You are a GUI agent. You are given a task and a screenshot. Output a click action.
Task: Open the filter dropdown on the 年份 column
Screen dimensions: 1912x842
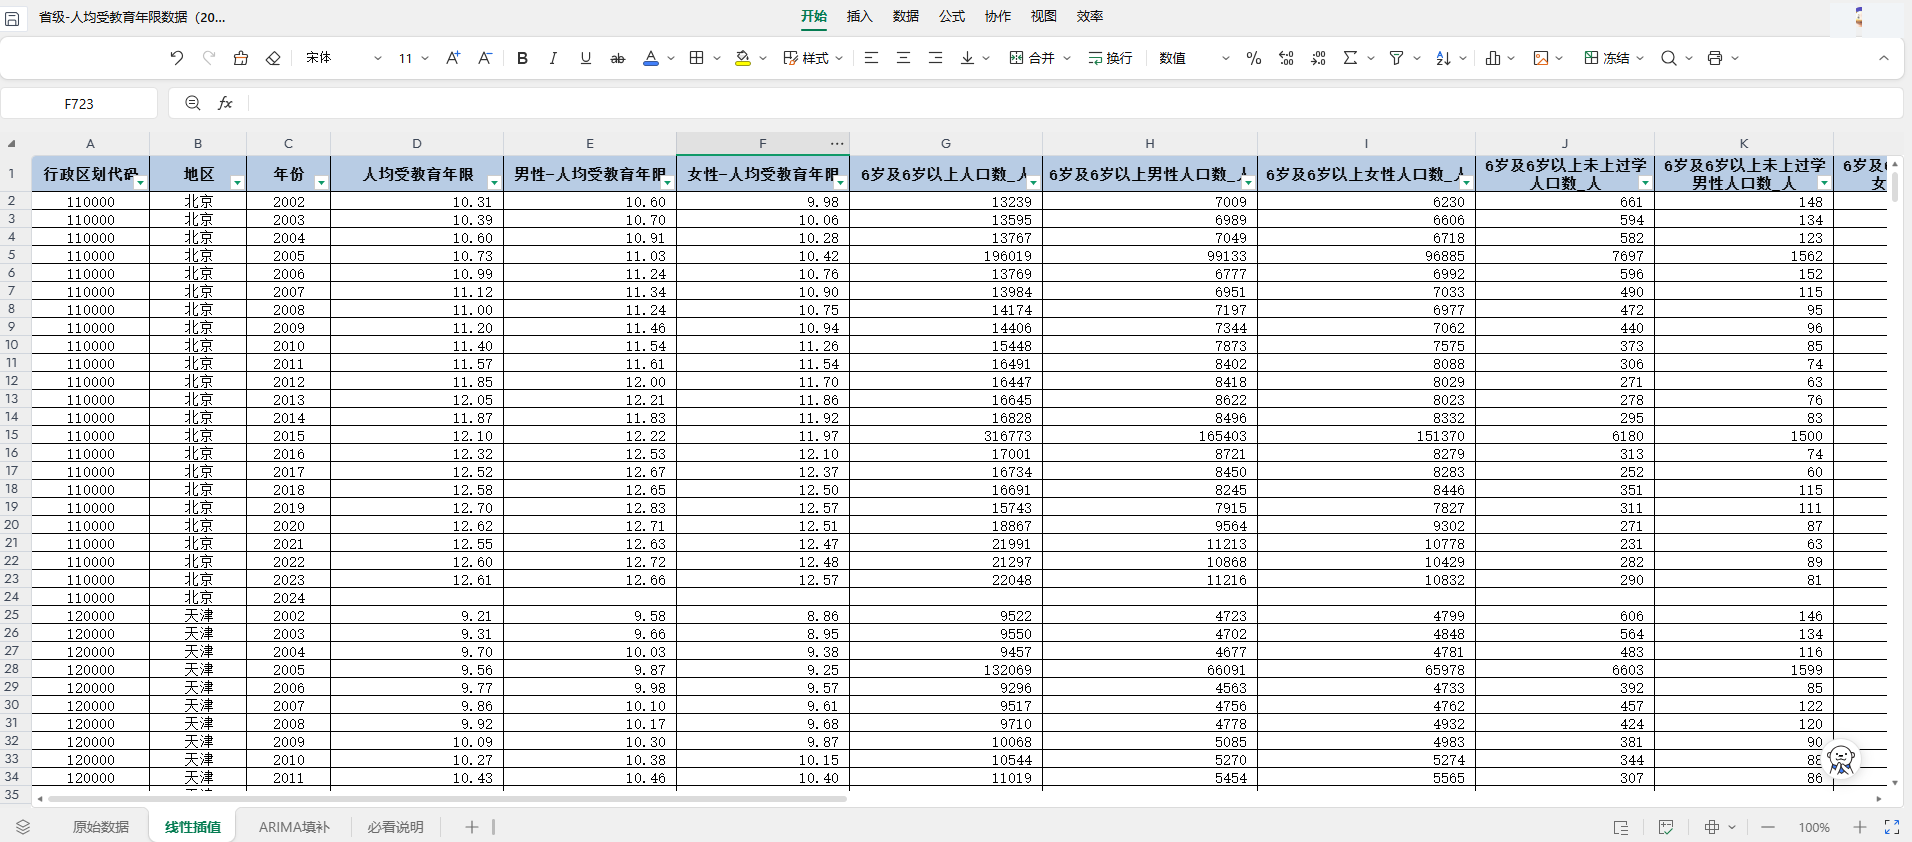(321, 182)
